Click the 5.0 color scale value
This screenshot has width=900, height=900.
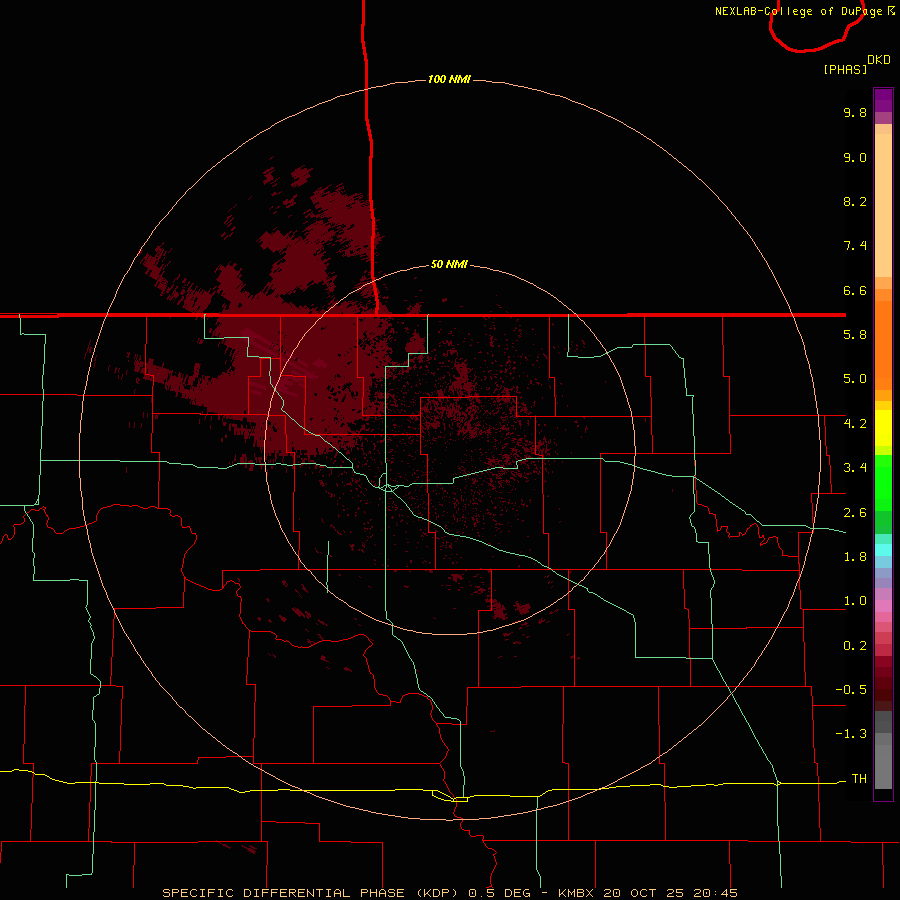click(x=855, y=379)
